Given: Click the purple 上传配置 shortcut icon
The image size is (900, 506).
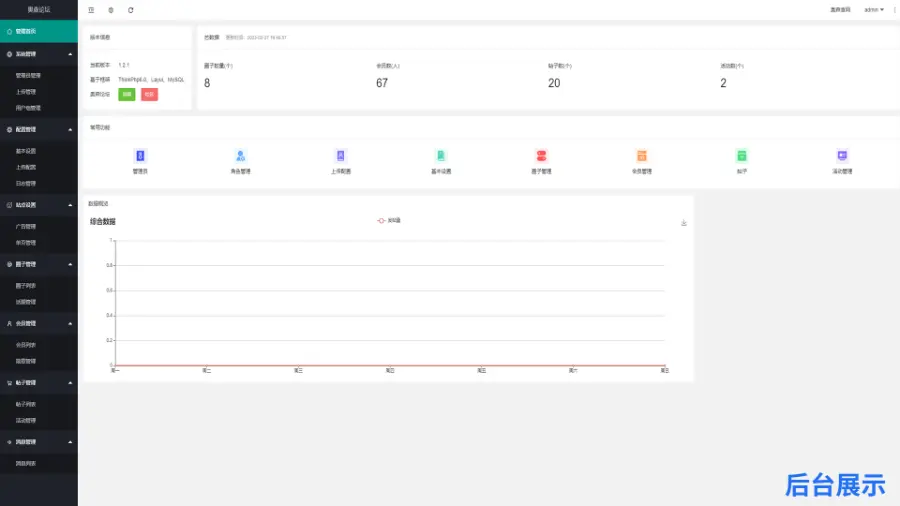Looking at the screenshot, I should 340,156.
